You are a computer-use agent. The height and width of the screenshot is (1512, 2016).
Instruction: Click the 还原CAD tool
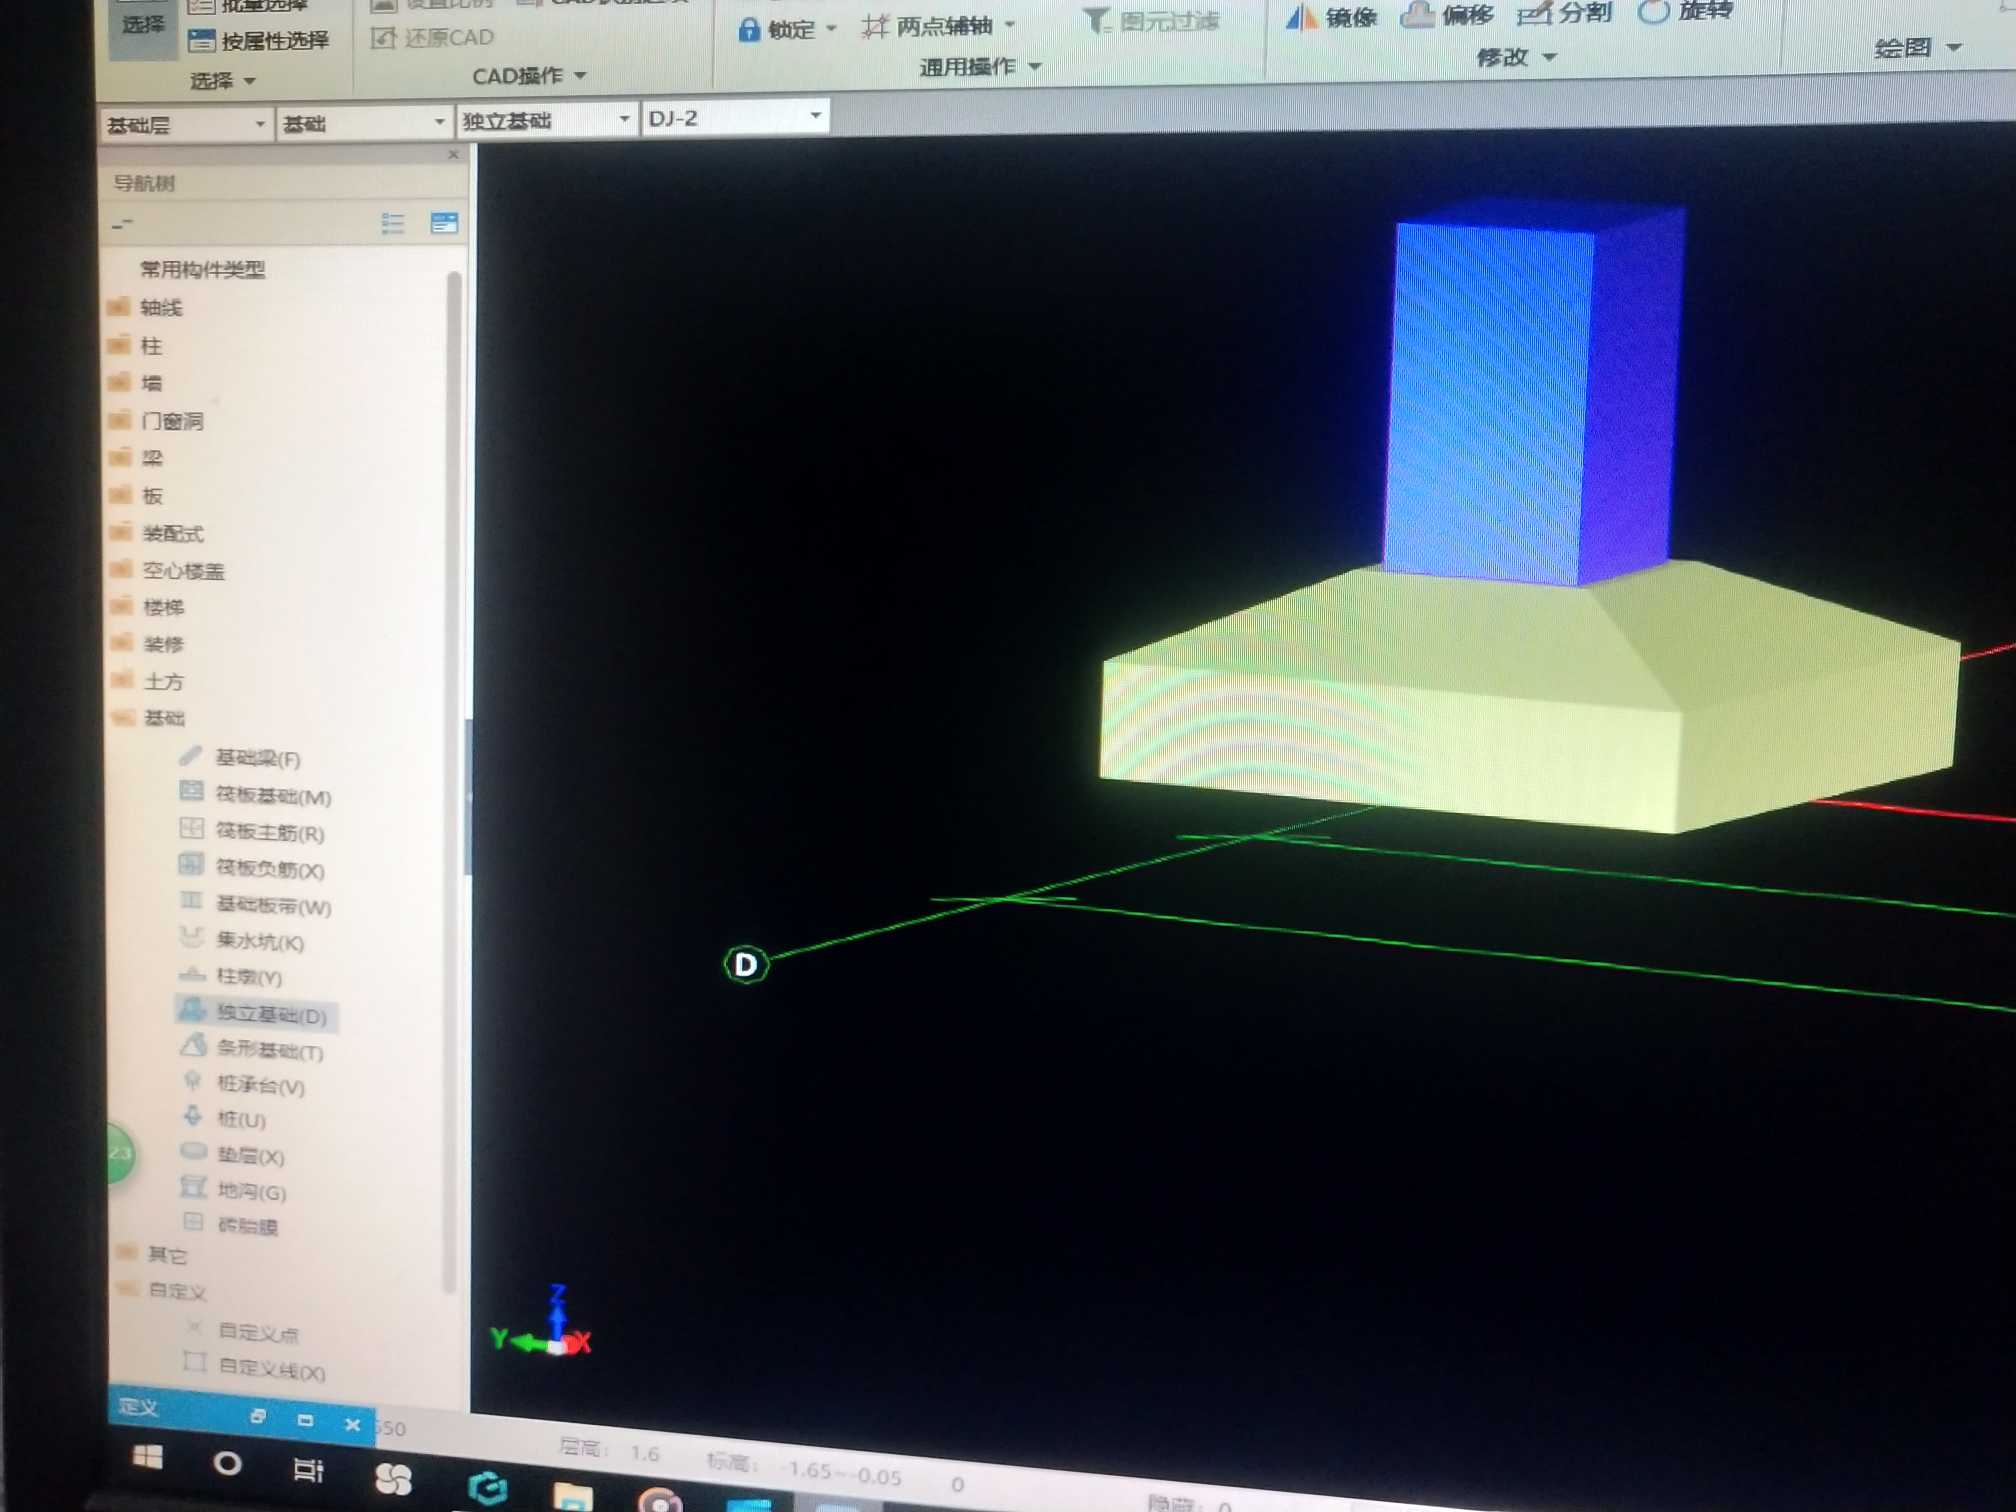(x=432, y=38)
